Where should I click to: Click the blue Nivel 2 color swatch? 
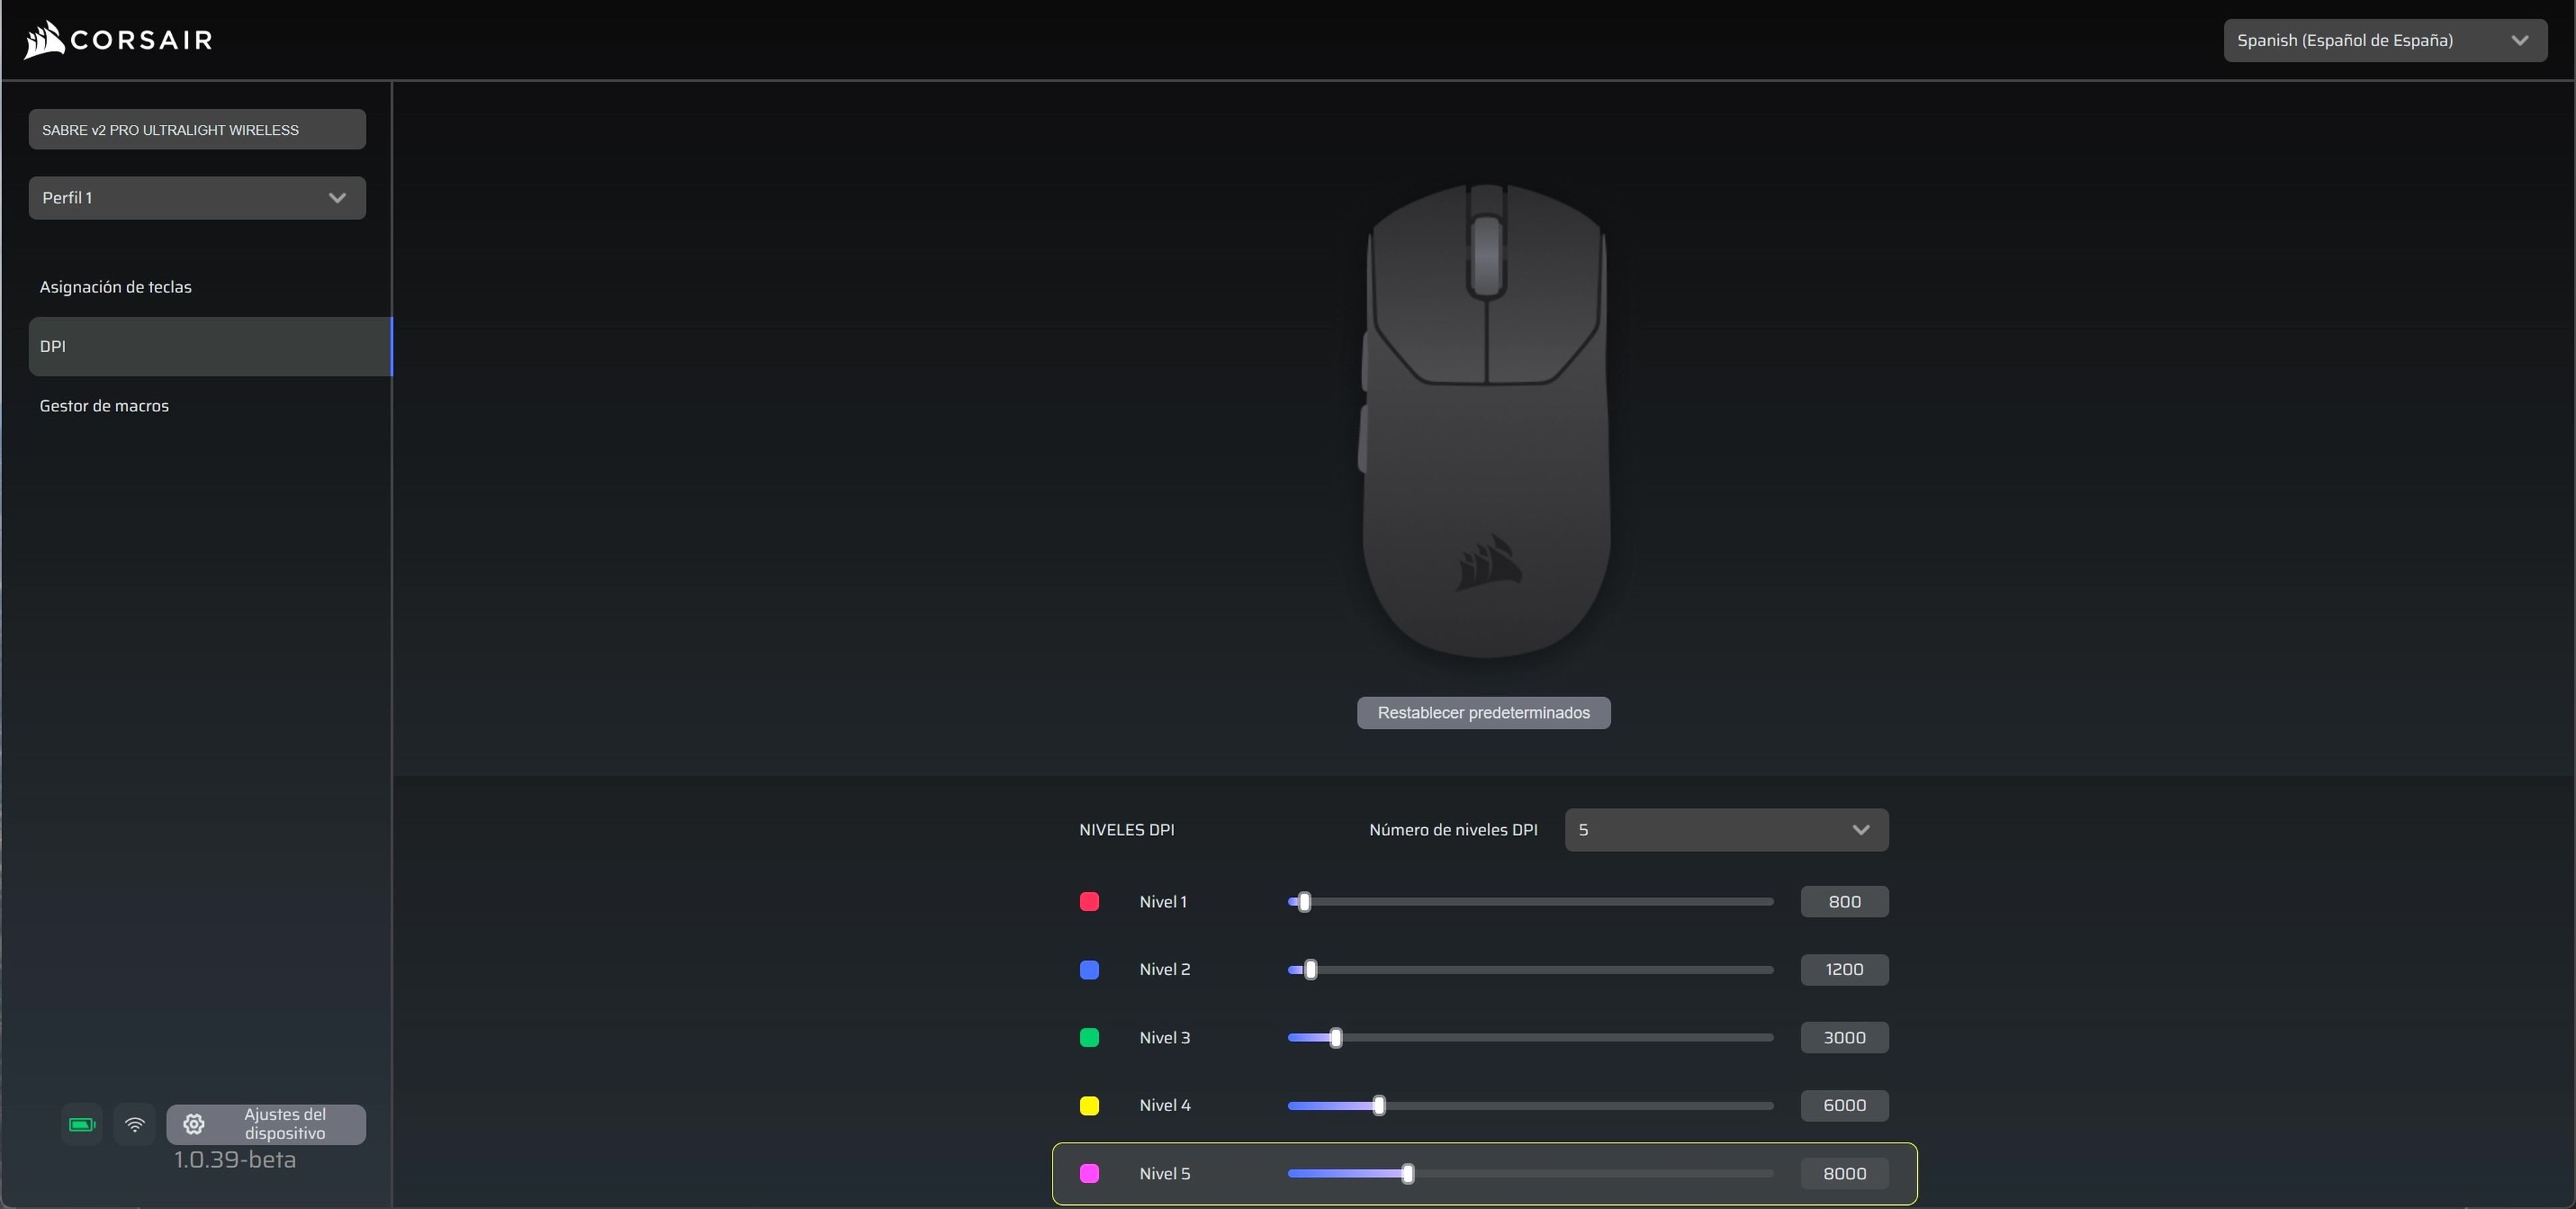pyautogui.click(x=1089, y=969)
